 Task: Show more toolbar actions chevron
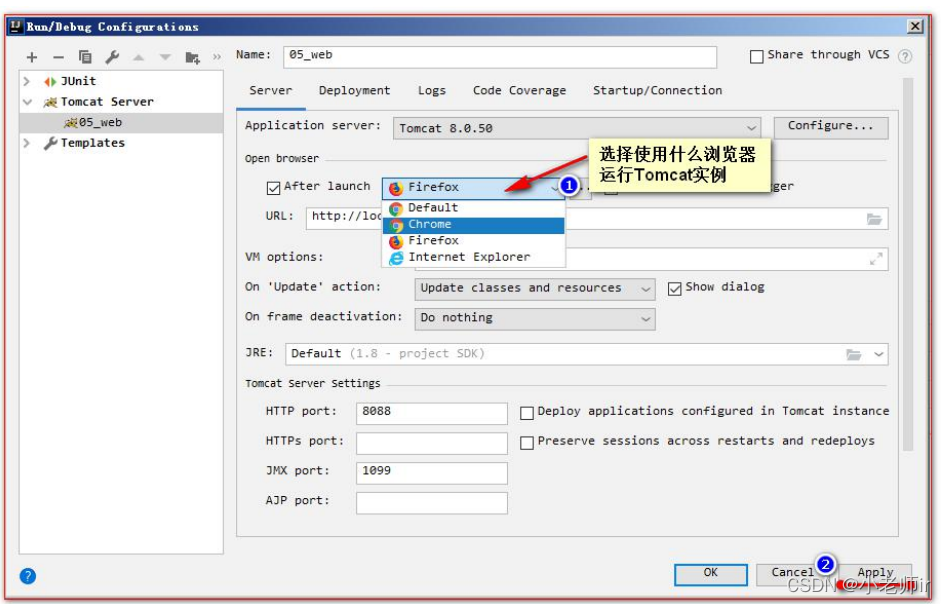217,57
